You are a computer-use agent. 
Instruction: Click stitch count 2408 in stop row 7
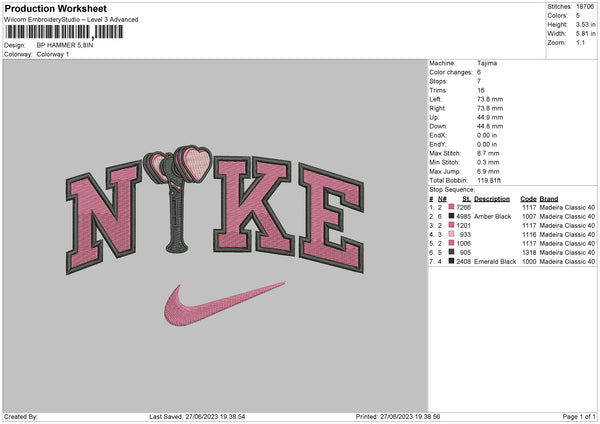tap(463, 261)
